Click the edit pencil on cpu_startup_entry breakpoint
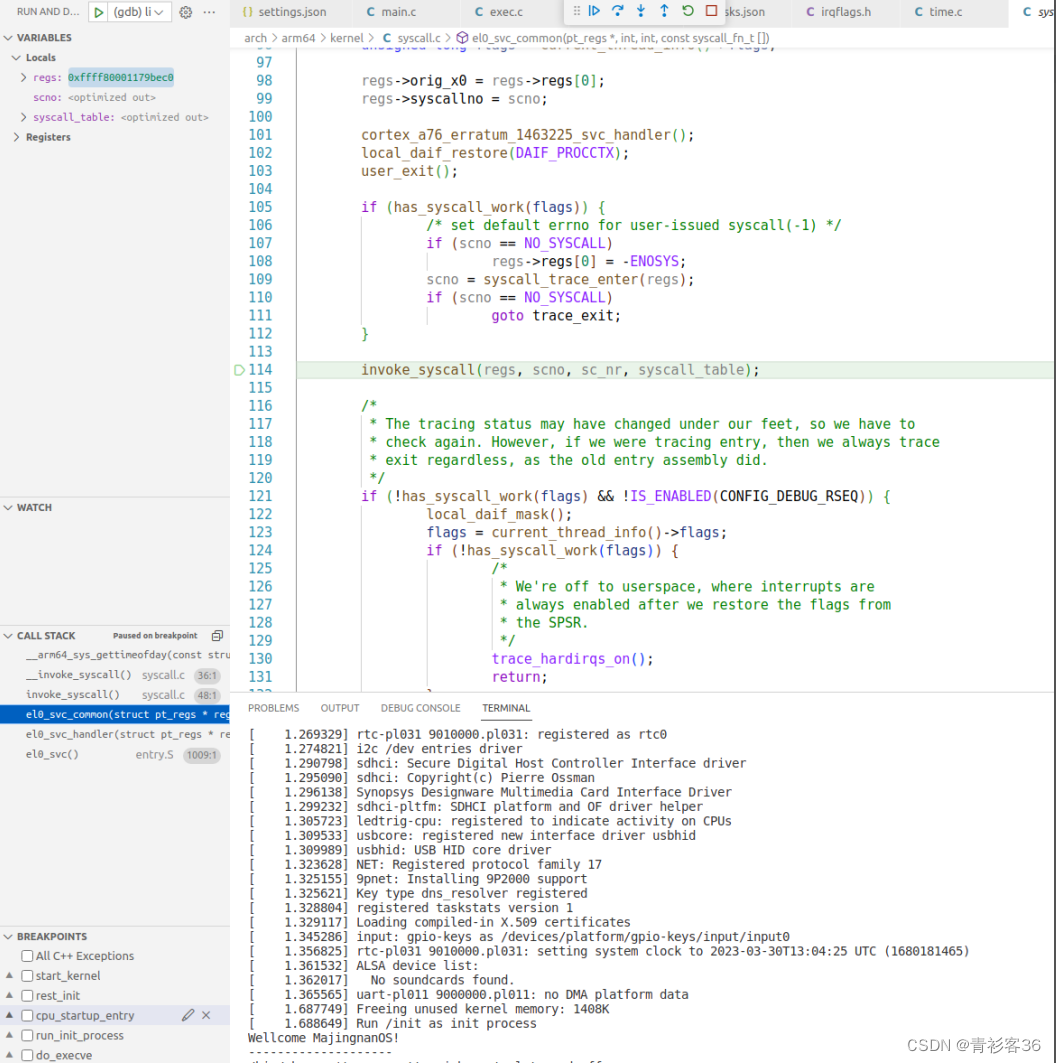 coord(186,1014)
